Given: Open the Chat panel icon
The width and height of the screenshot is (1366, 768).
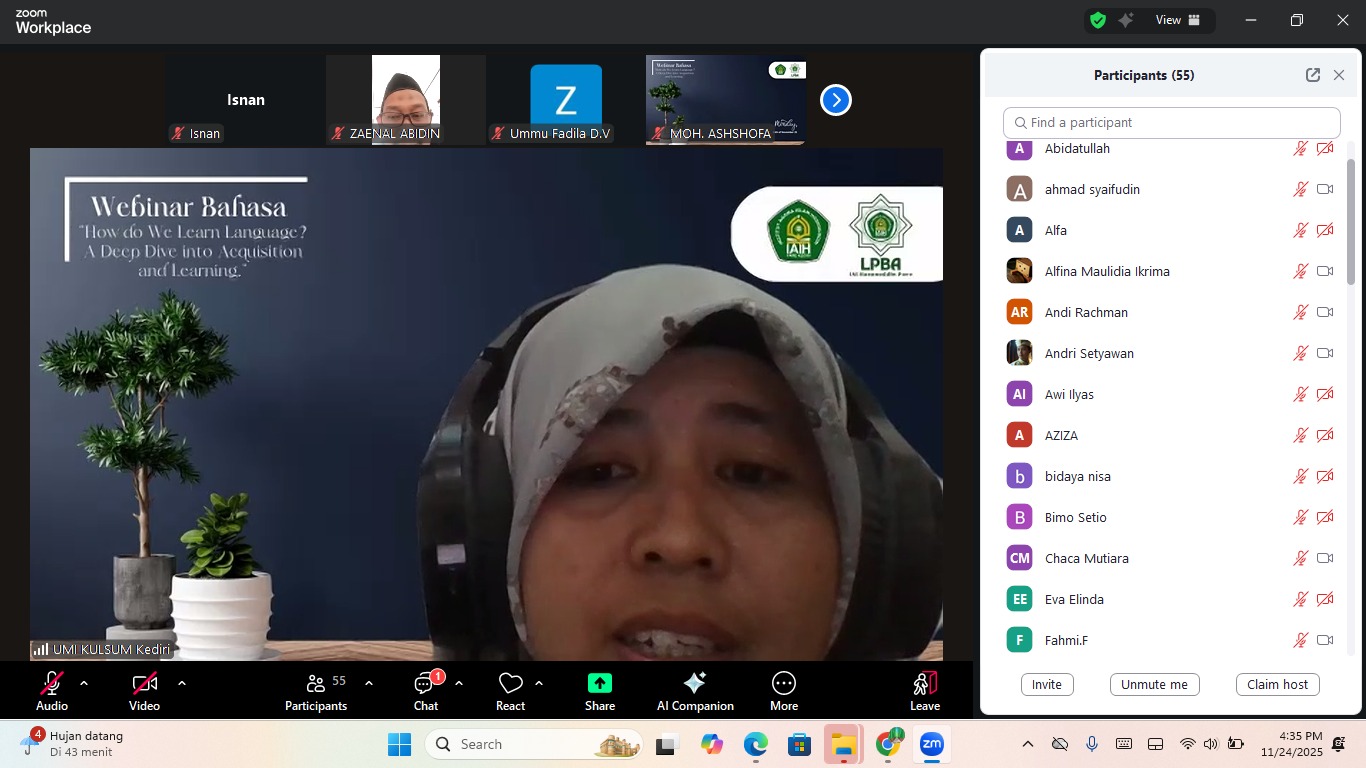Looking at the screenshot, I should pyautogui.click(x=425, y=683).
